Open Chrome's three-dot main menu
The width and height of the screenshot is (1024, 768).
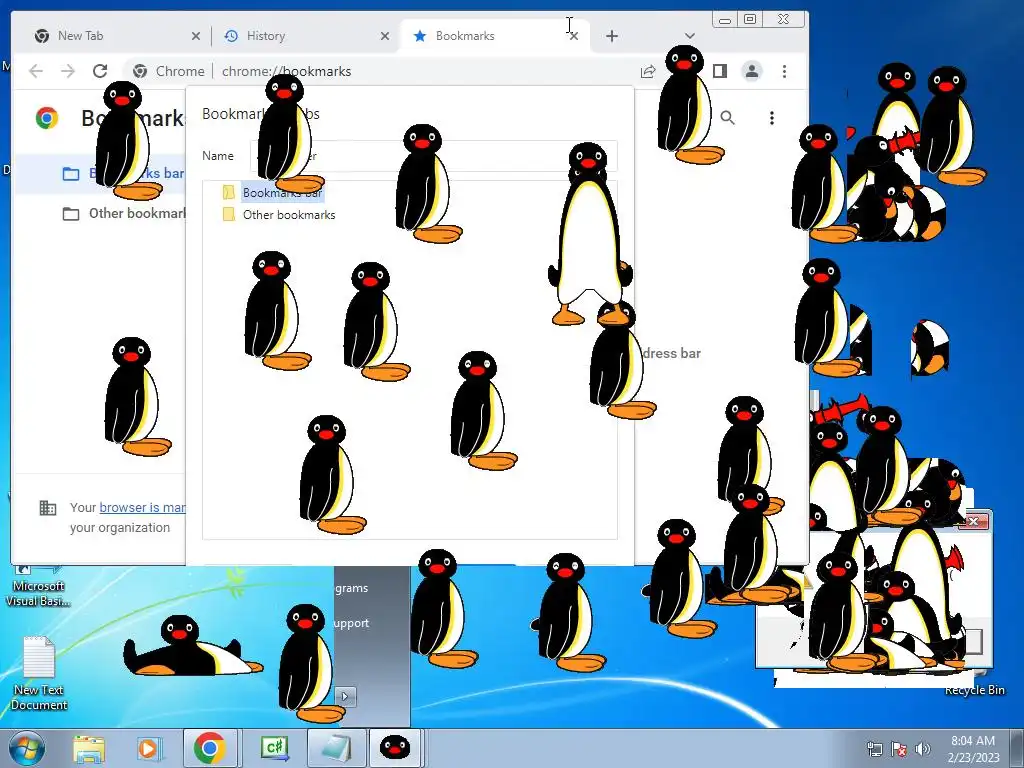pos(784,71)
